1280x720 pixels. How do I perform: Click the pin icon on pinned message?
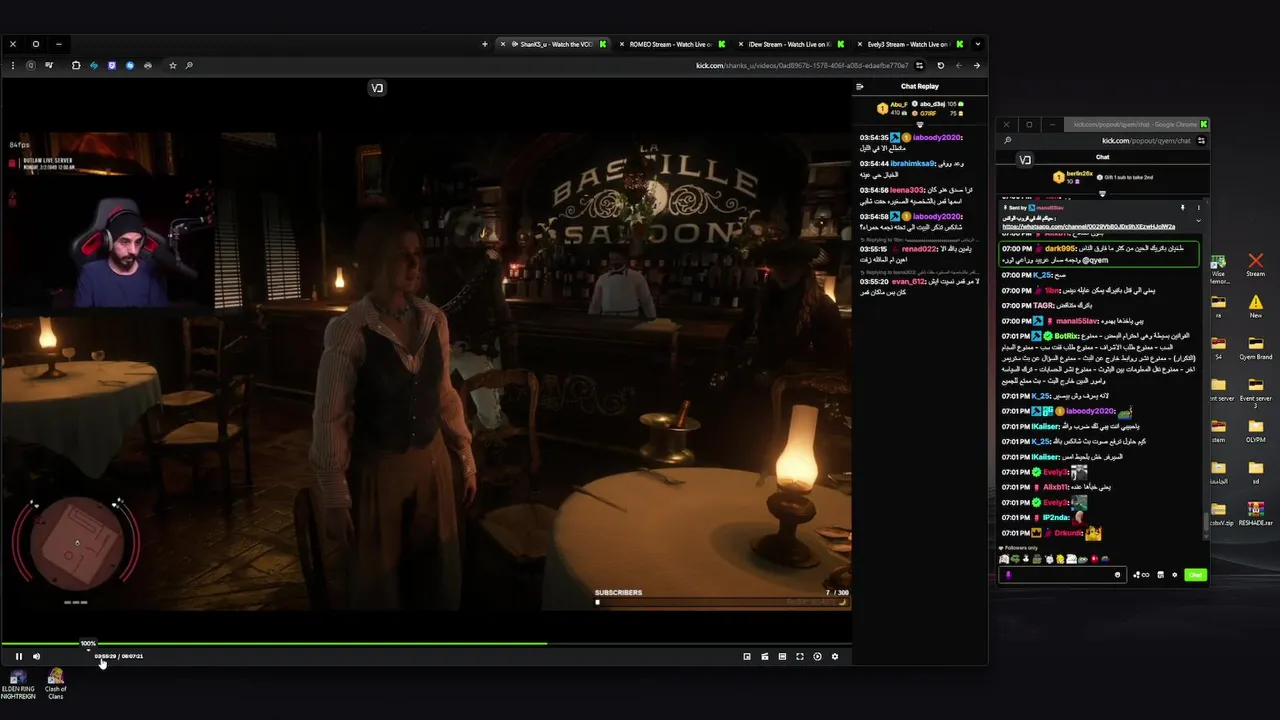click(1182, 207)
